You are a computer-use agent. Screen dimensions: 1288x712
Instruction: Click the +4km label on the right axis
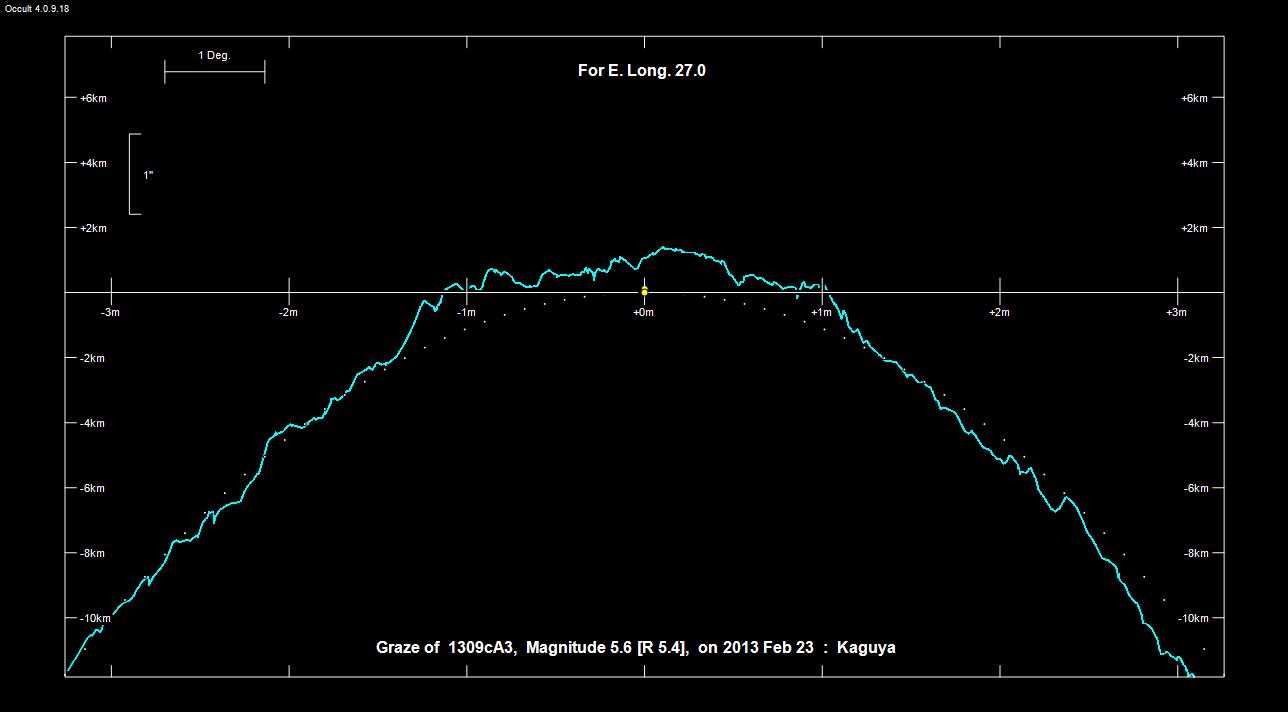pyautogui.click(x=1194, y=163)
